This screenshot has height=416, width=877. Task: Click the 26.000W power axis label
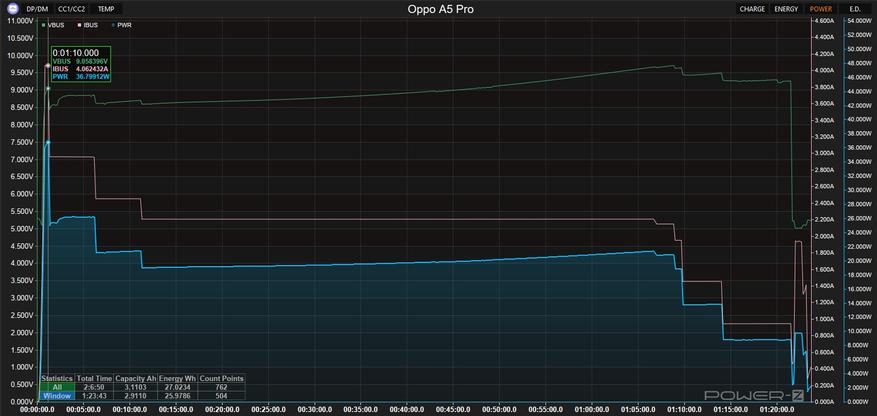pyautogui.click(x=860, y=219)
